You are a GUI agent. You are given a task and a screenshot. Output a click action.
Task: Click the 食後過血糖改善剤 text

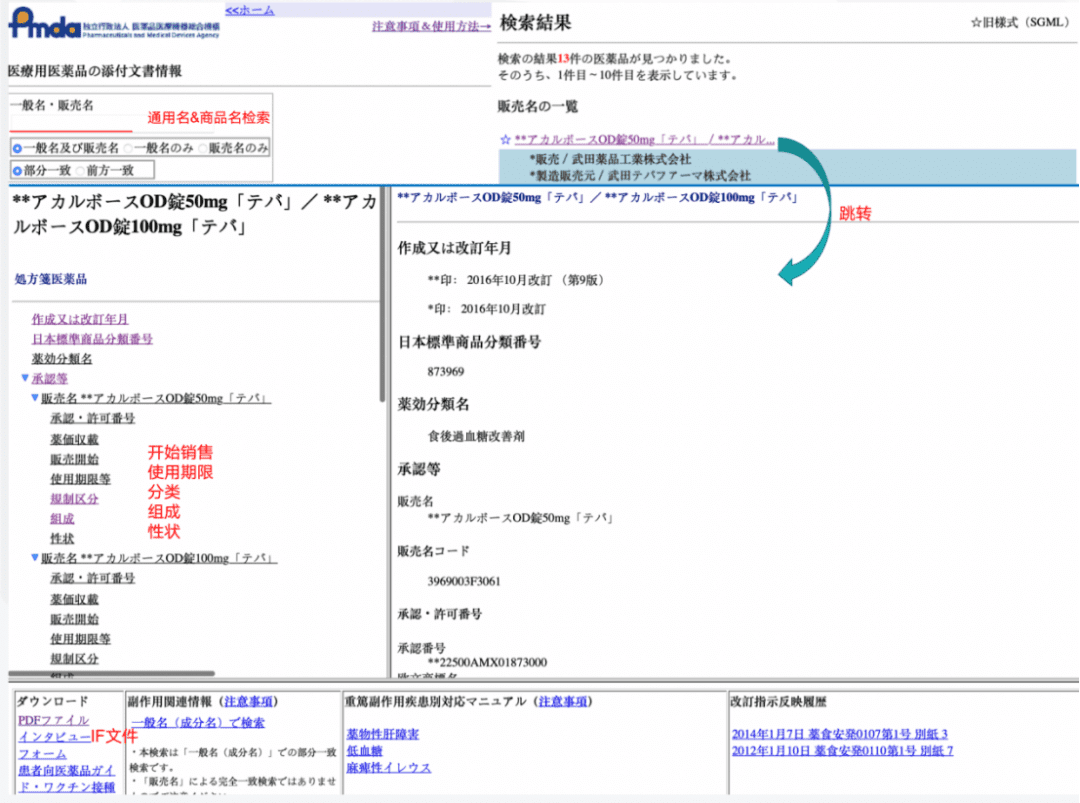[476, 437]
